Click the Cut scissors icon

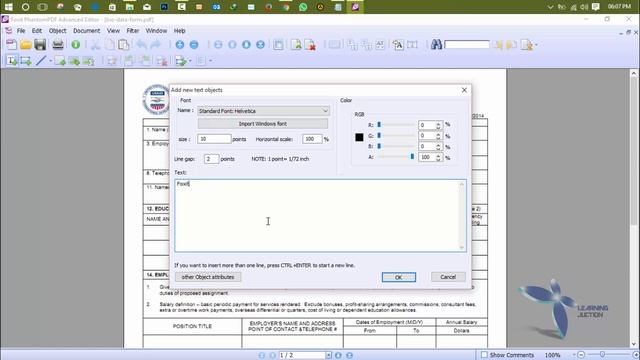pos(95,44)
